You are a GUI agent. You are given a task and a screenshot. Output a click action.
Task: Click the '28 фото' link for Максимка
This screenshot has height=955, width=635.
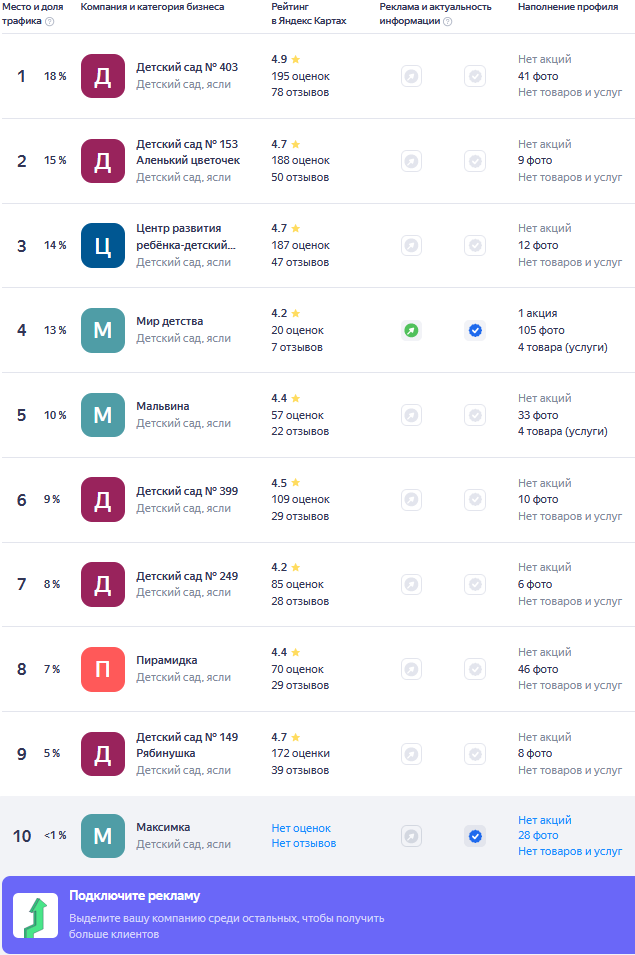(x=538, y=836)
